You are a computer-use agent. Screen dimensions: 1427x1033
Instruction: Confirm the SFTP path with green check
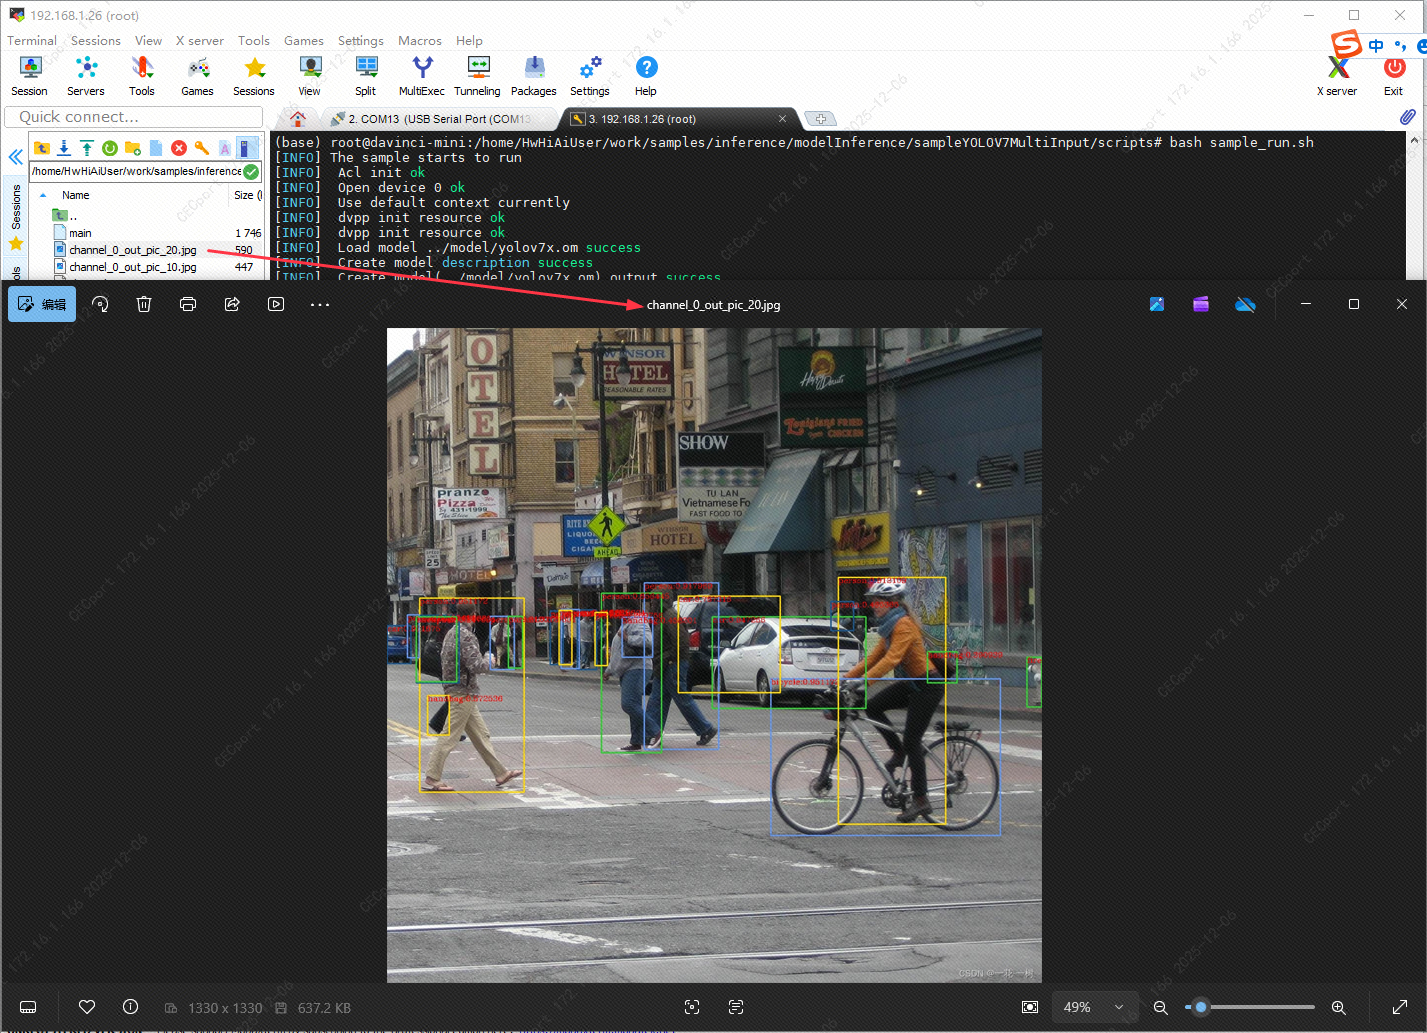coord(251,171)
